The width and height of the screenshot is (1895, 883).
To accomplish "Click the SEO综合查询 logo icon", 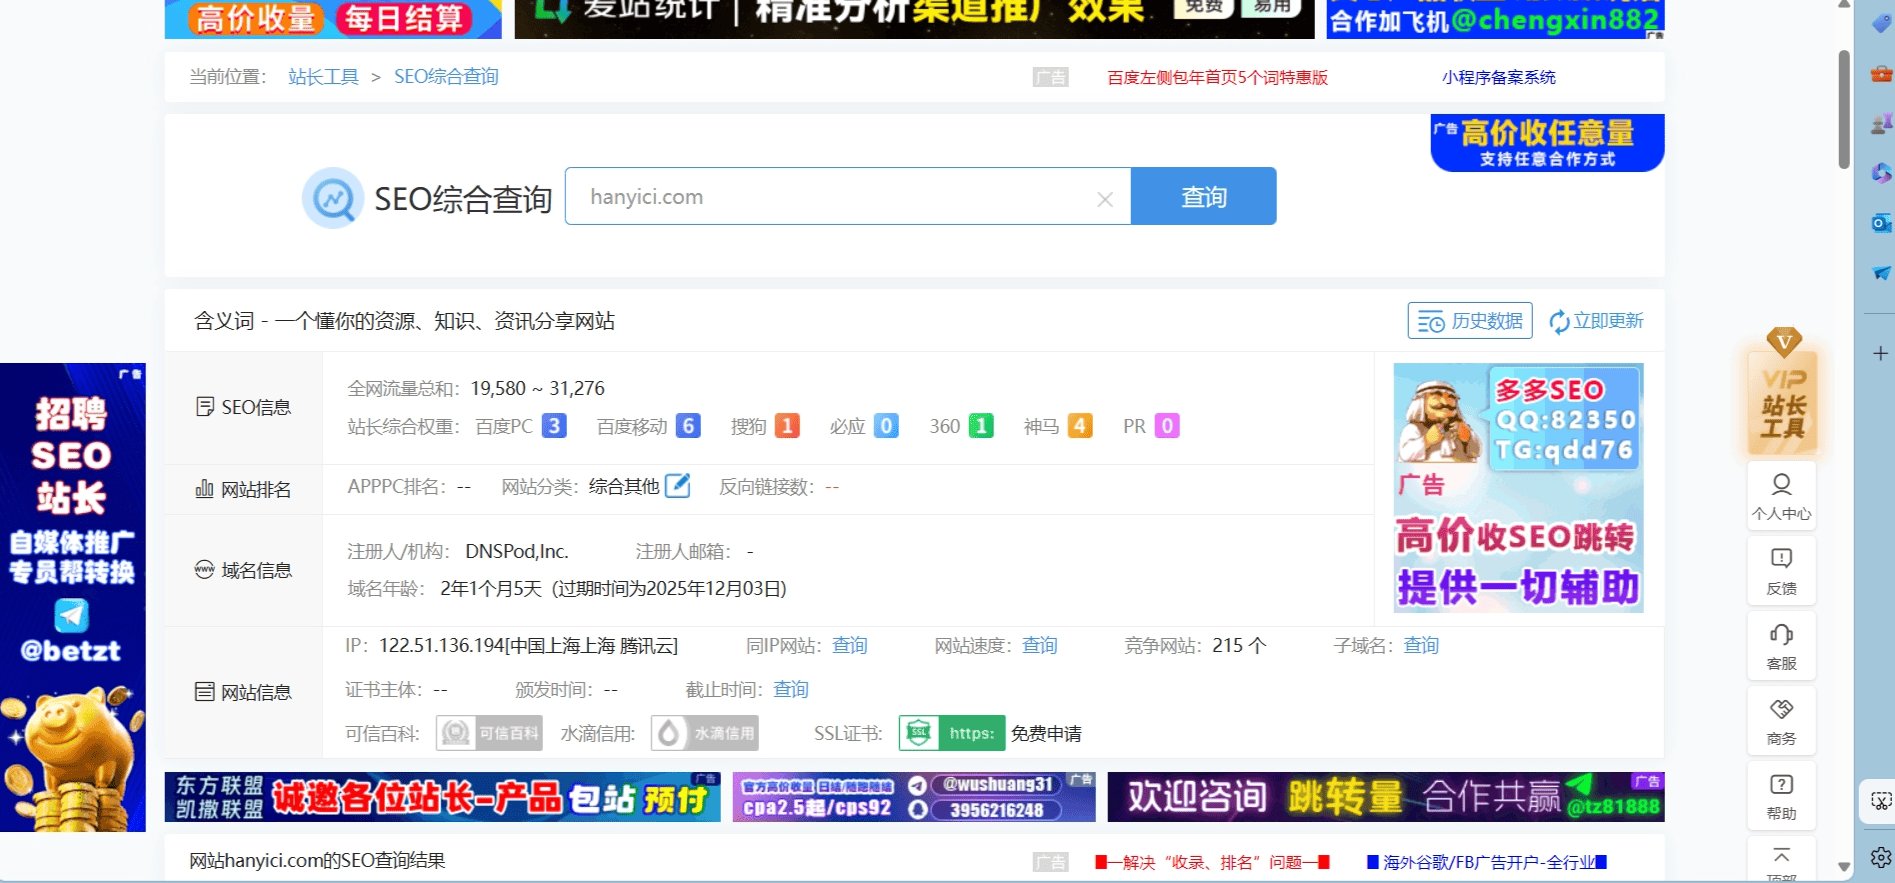I will pos(333,198).
